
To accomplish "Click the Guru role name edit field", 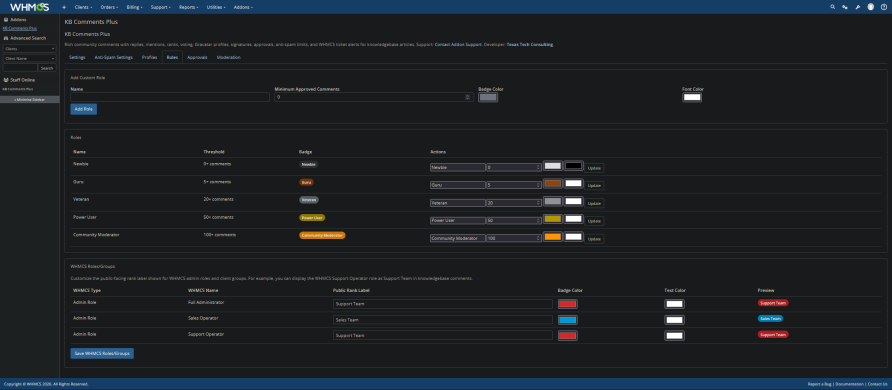I will click(x=458, y=185).
